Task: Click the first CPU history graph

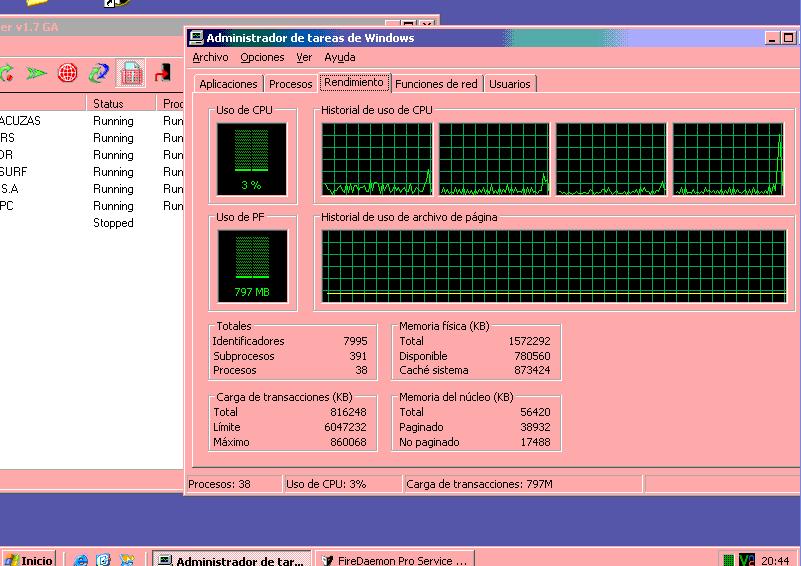Action: pos(376,159)
